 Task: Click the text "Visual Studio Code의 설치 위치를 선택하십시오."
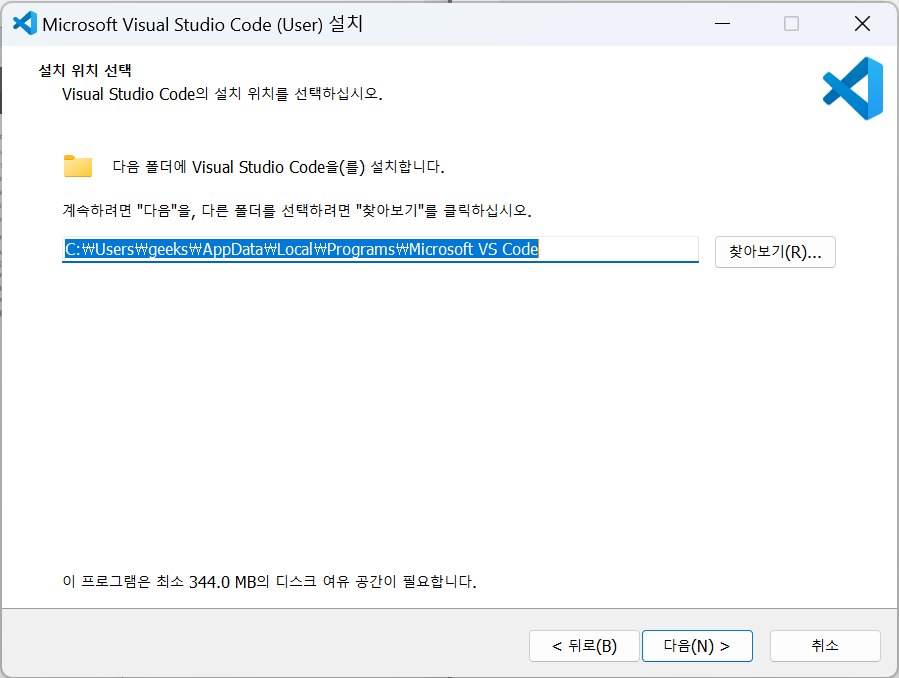point(222,93)
